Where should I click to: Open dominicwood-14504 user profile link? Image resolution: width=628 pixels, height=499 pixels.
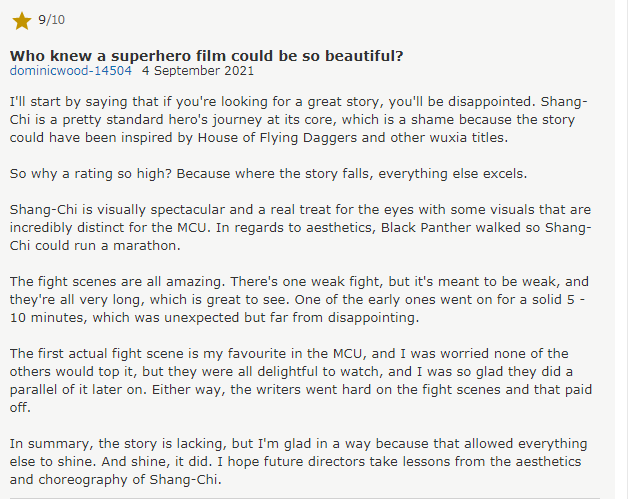point(70,70)
